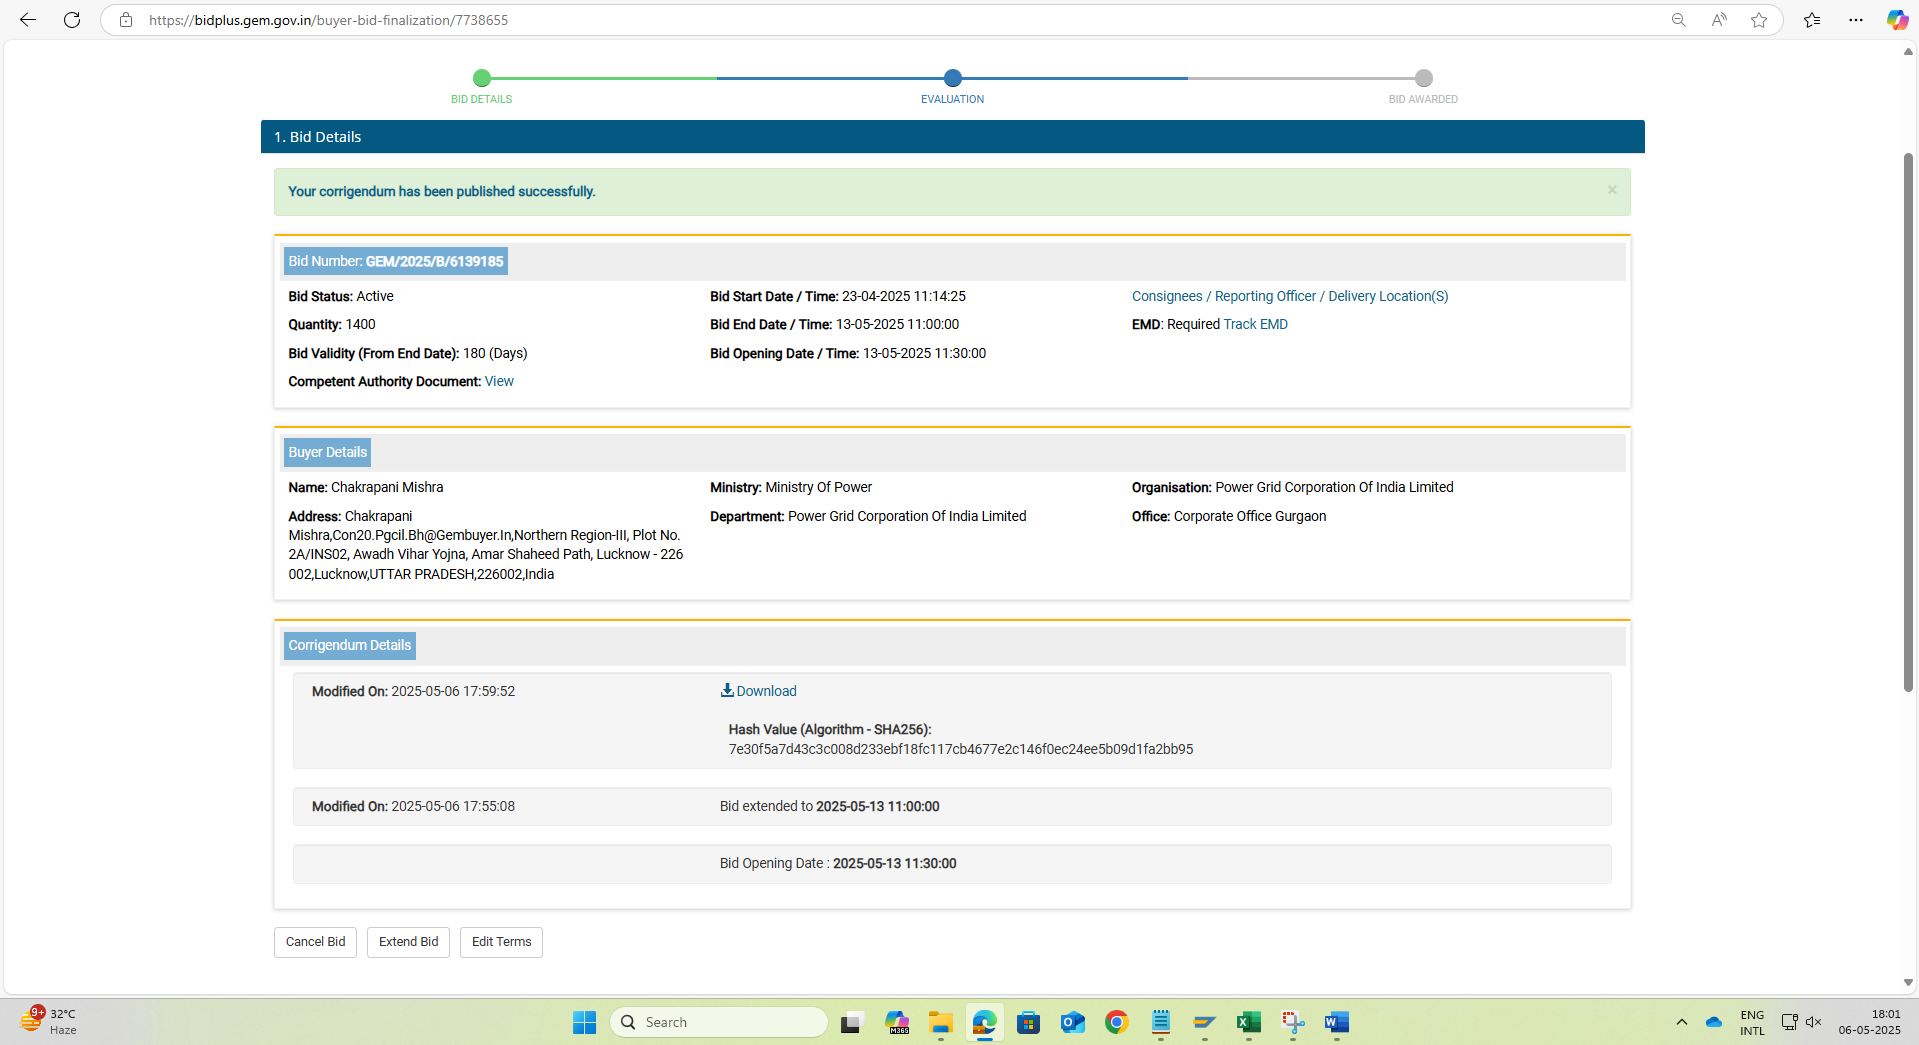Go to BID DETAILS step
This screenshot has height=1045, width=1919.
(x=481, y=87)
